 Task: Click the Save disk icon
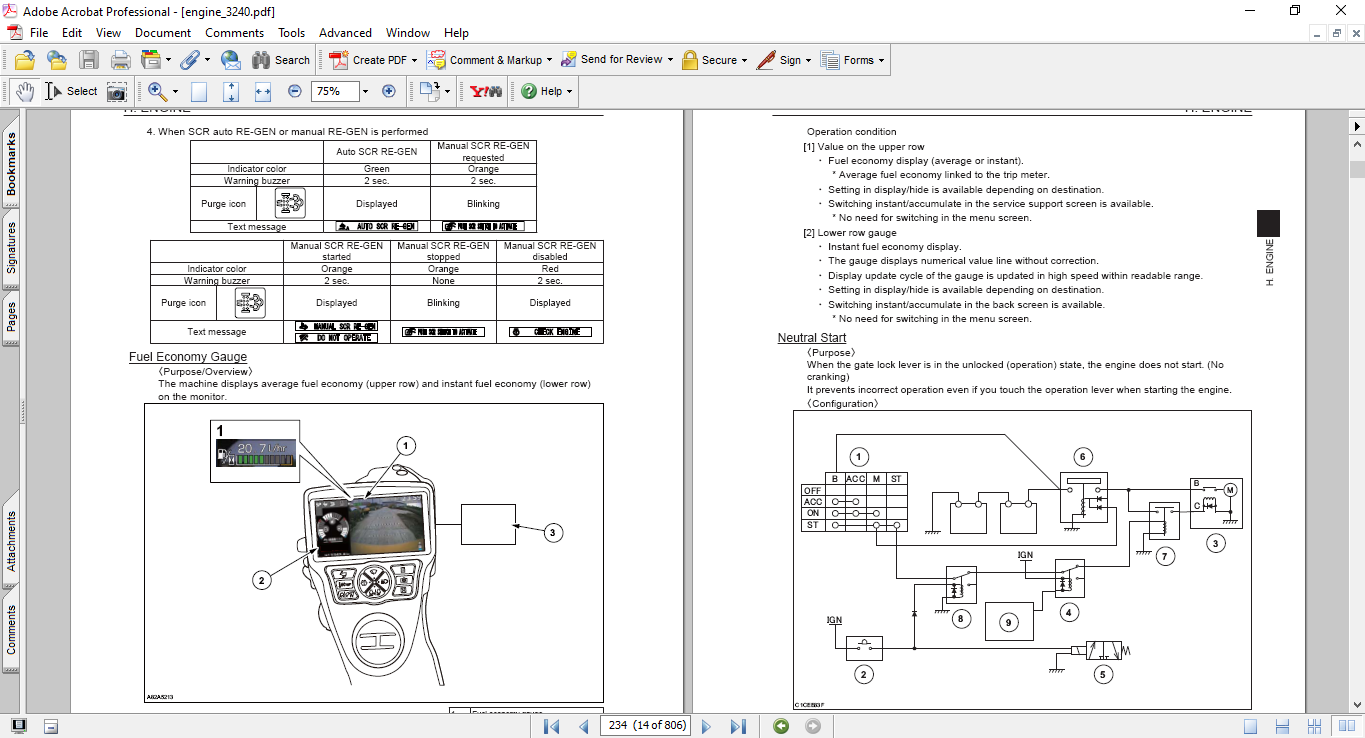[89, 60]
